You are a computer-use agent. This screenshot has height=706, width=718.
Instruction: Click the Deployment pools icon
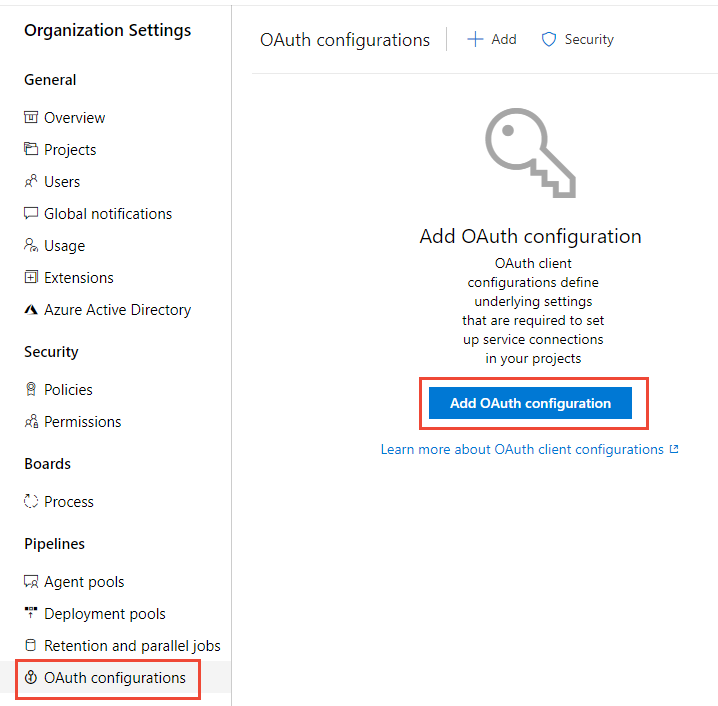coord(31,613)
